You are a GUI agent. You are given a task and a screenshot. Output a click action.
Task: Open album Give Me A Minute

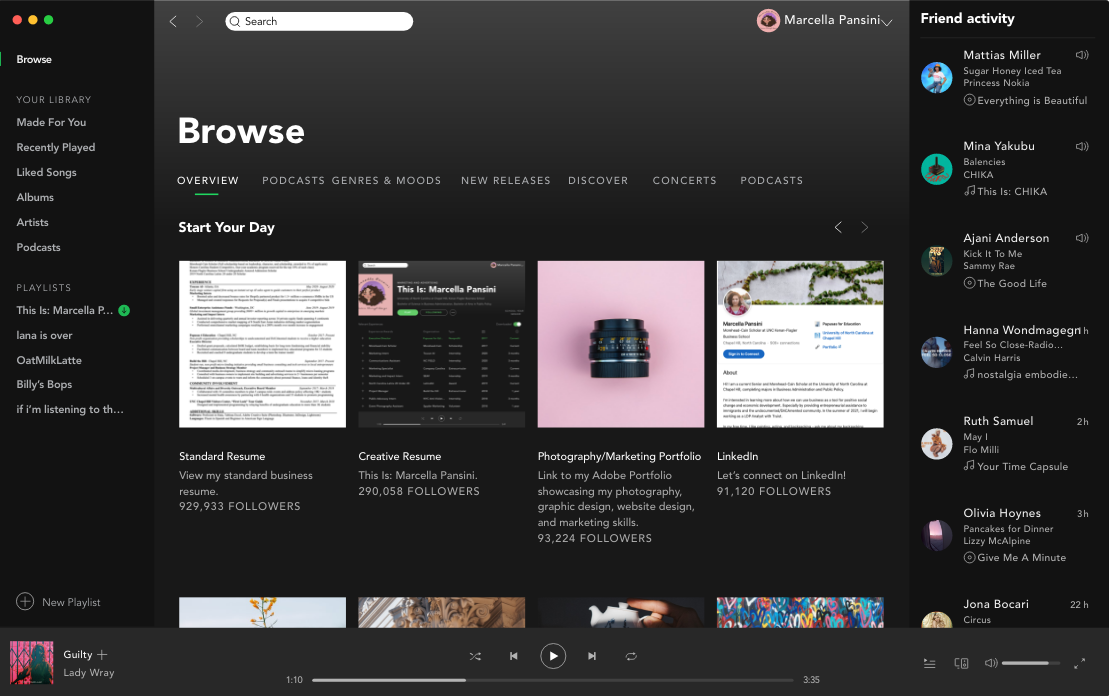click(1021, 557)
